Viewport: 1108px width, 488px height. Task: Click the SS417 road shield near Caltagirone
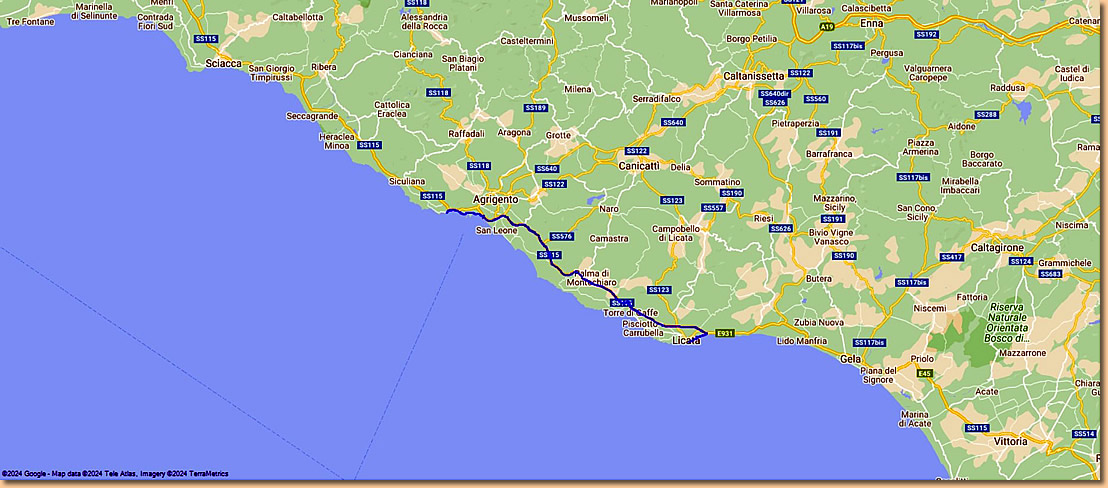952,257
